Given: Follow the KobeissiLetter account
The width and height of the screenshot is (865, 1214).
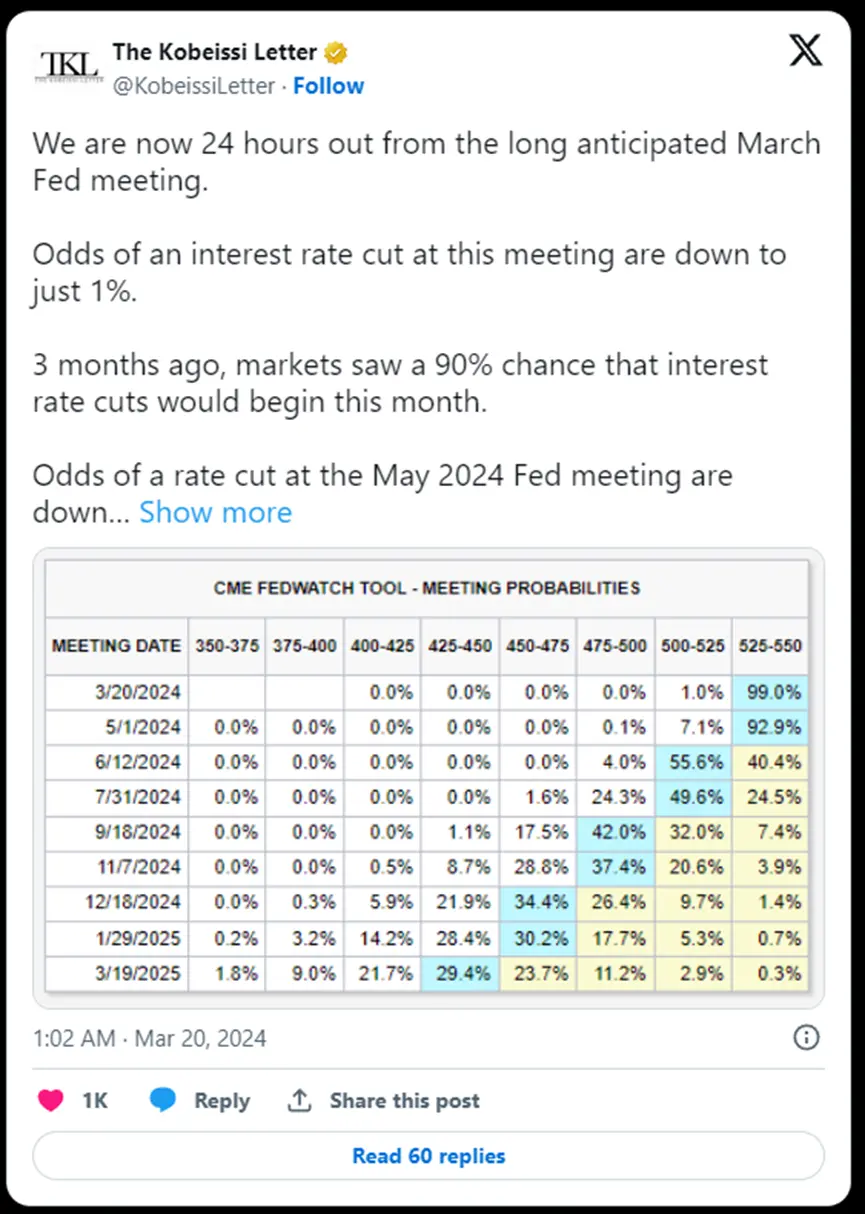Looking at the screenshot, I should pos(328,86).
